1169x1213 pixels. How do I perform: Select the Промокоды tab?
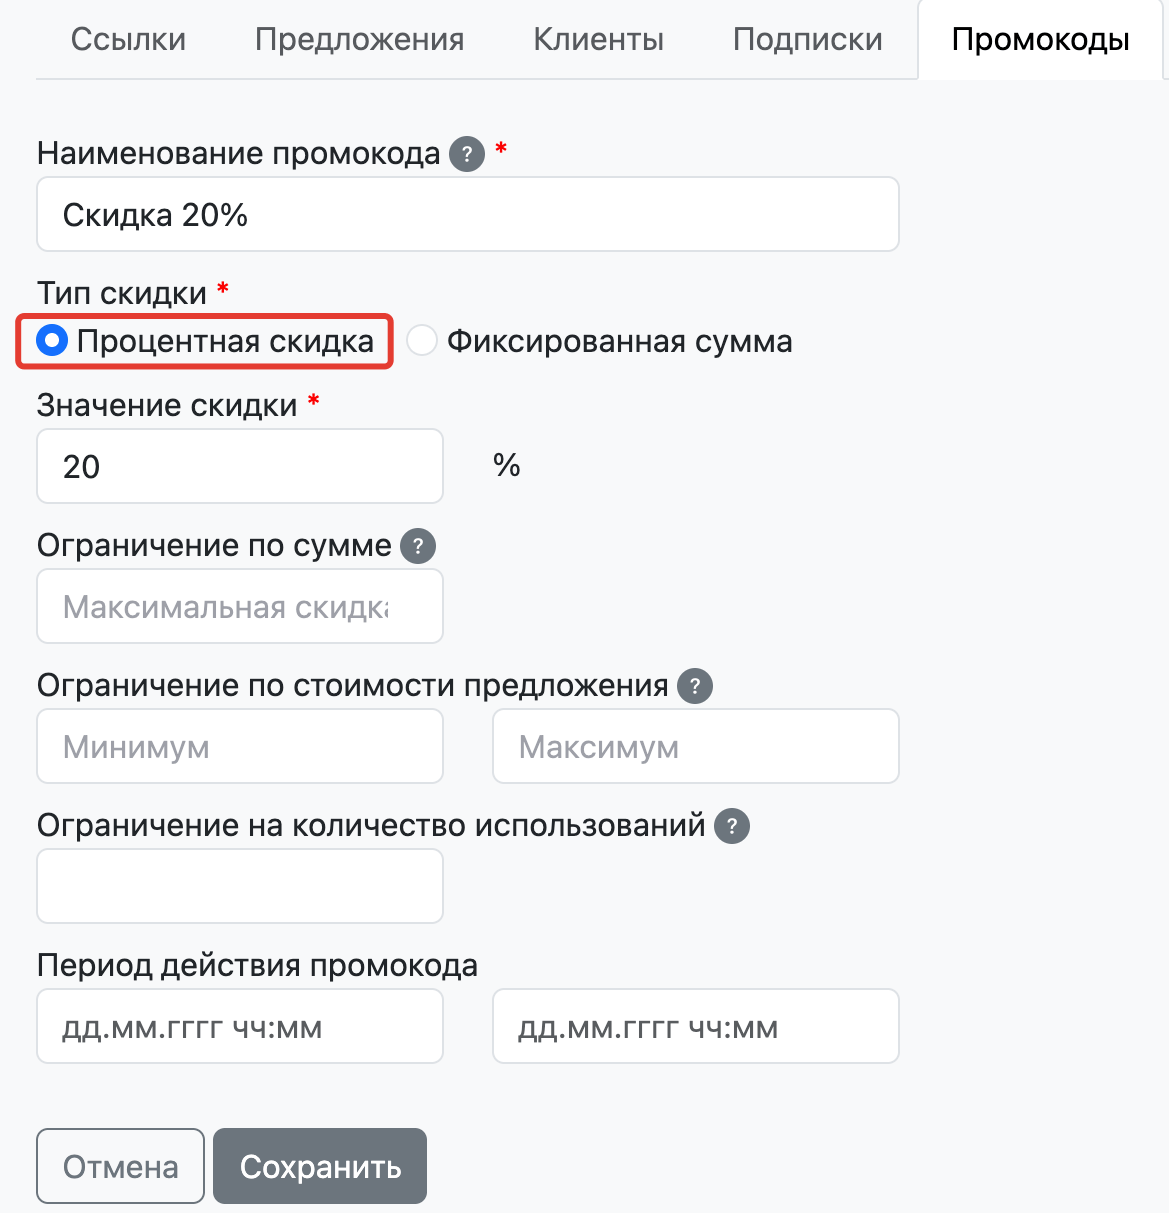[x=1040, y=40]
